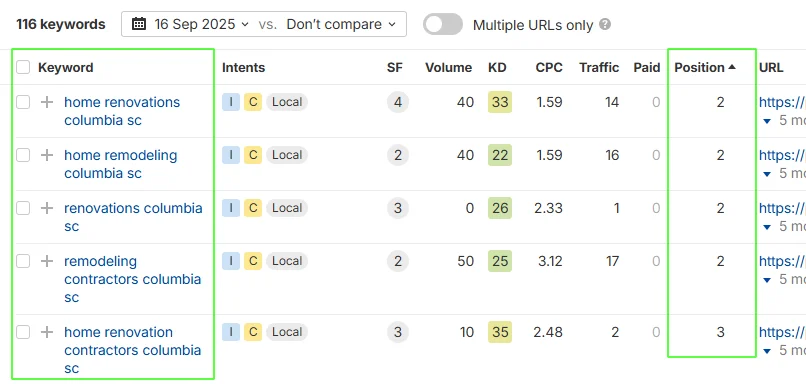The width and height of the screenshot is (806, 384).
Task: Click the plus icon for home renovations columbia sc
Action: (x=47, y=102)
